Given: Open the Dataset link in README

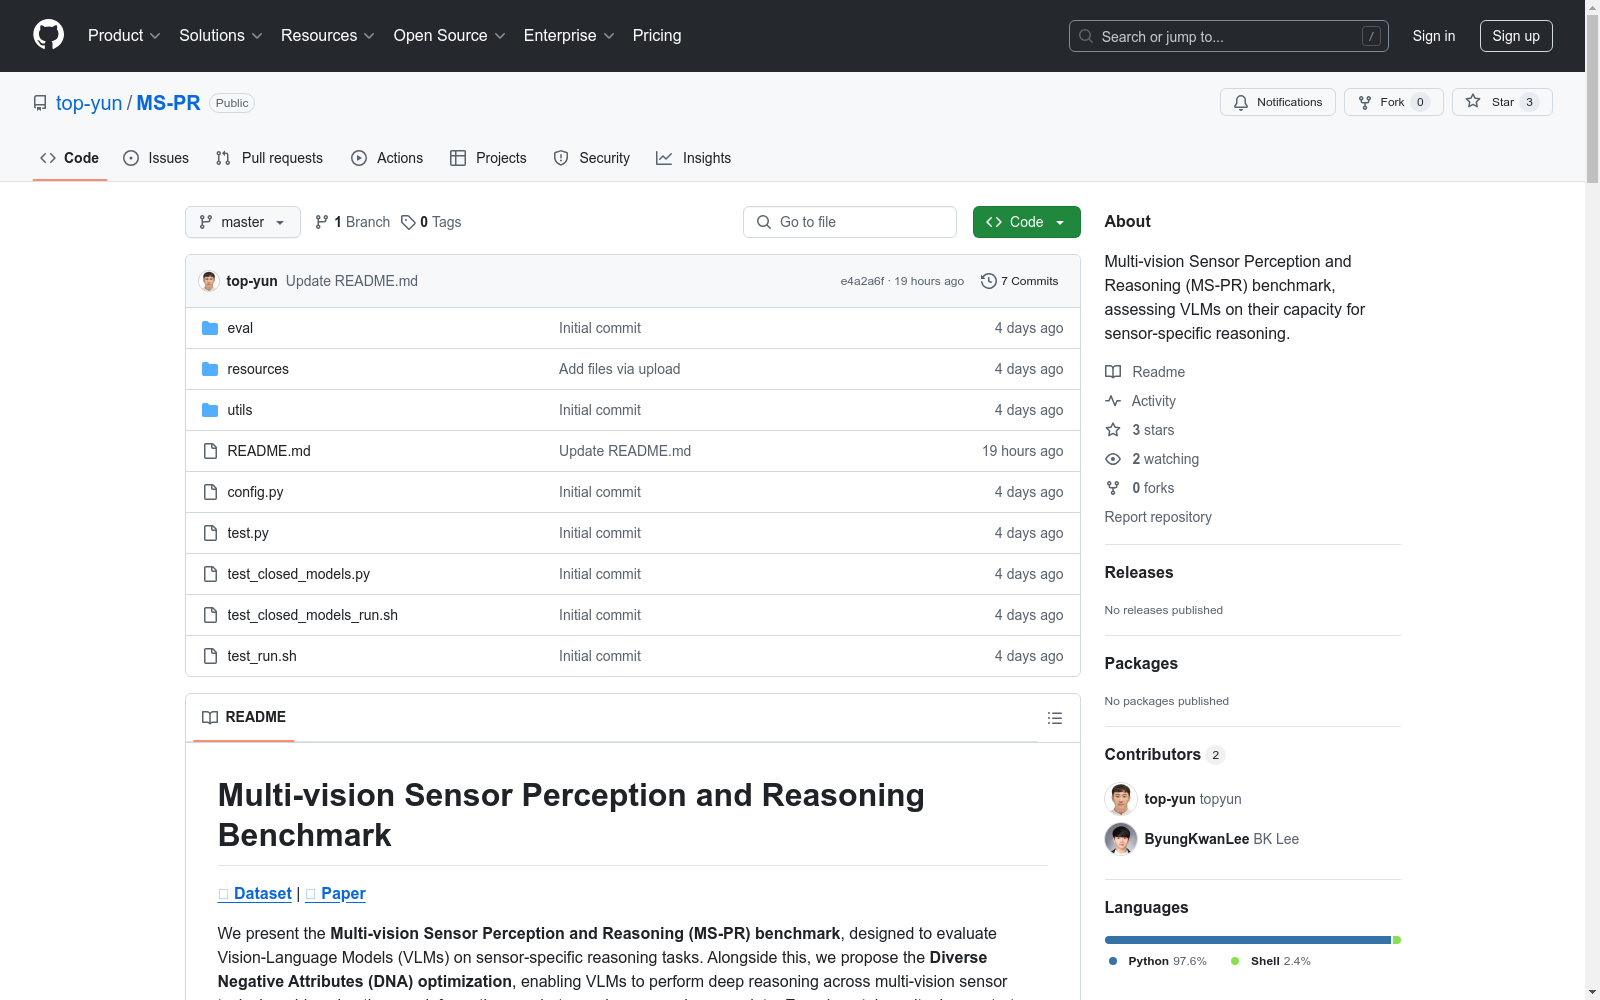Looking at the screenshot, I should coord(255,893).
